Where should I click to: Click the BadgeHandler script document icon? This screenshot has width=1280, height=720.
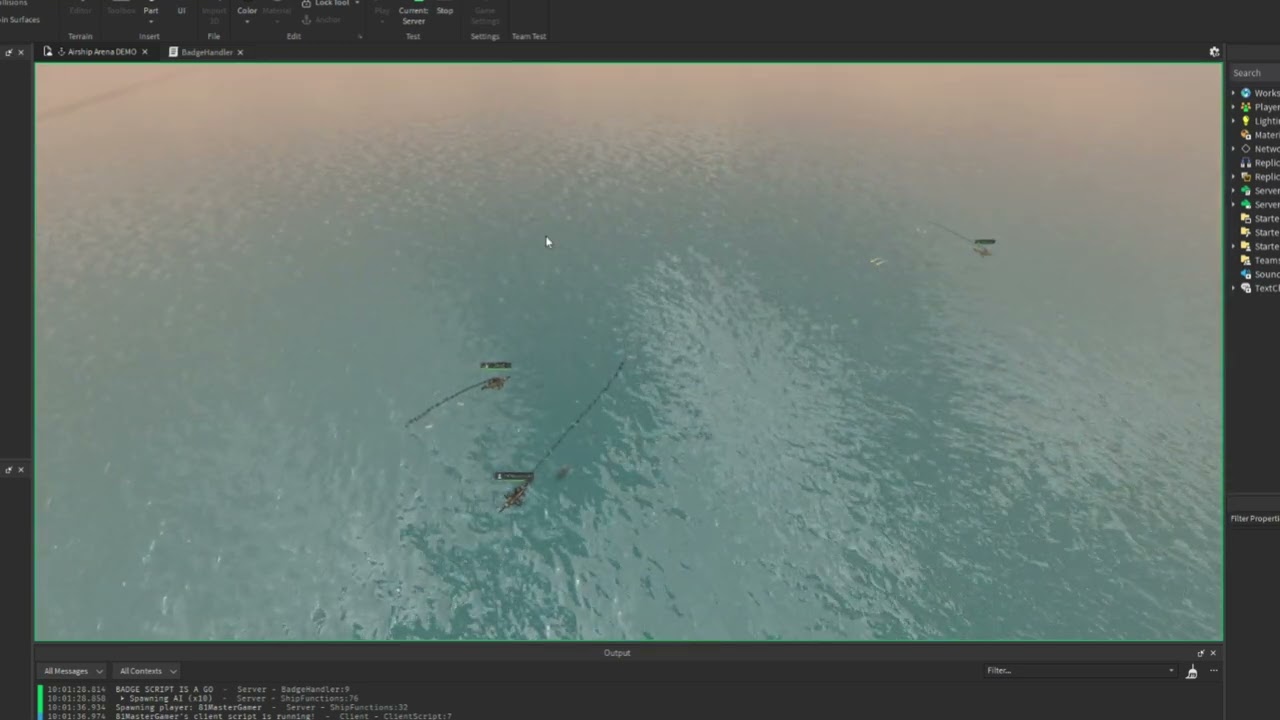(x=173, y=52)
